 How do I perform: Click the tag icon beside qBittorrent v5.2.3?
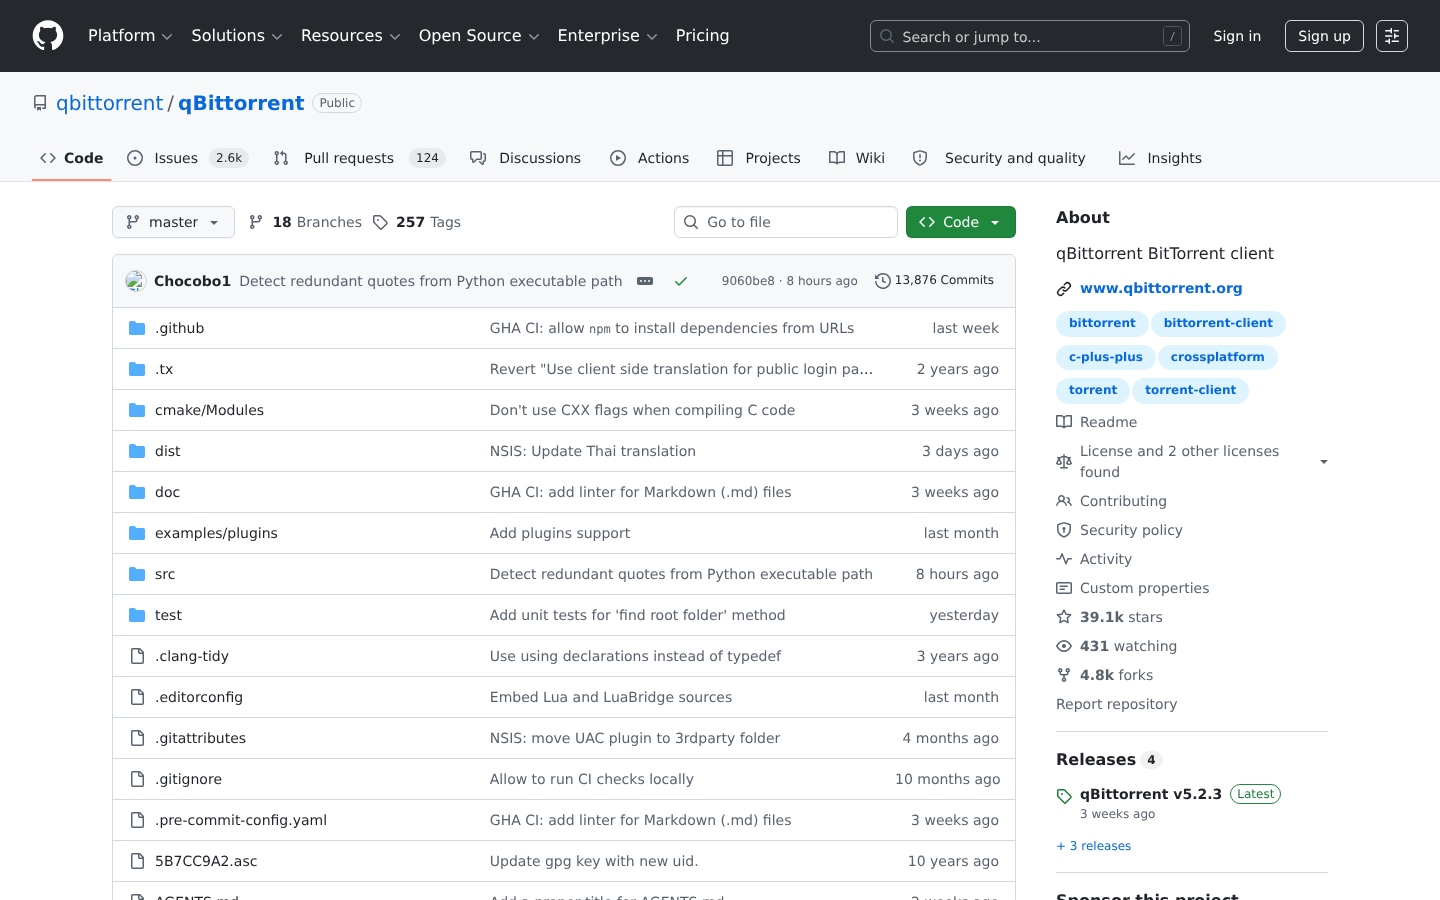1064,796
